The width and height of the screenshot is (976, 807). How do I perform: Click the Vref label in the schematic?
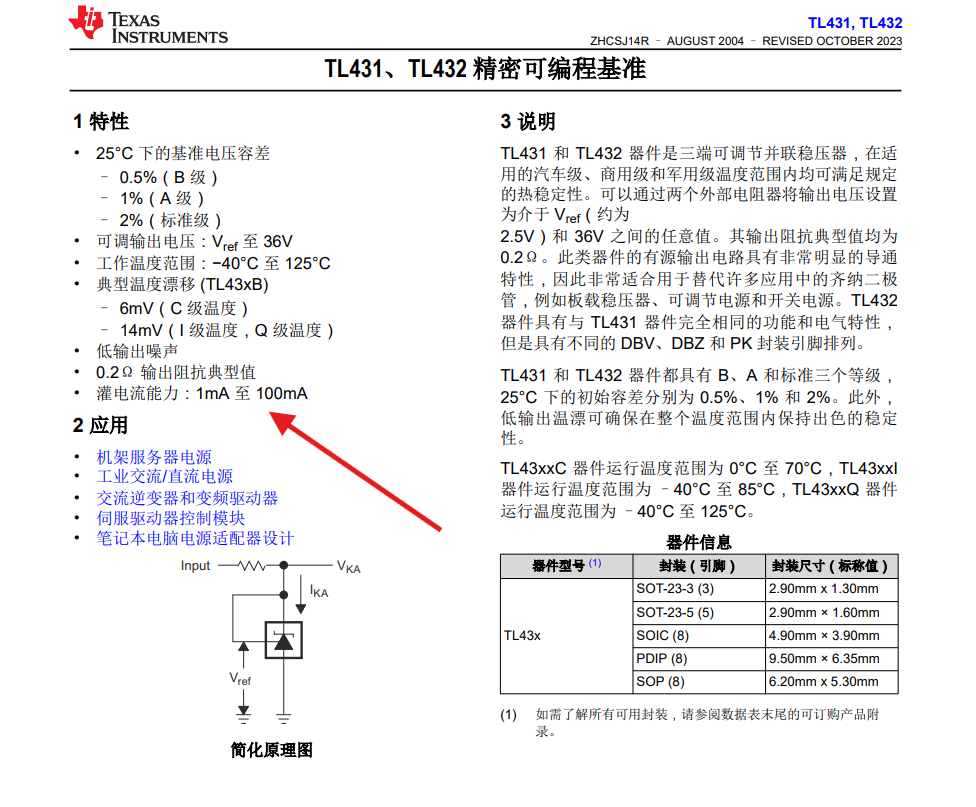coord(240,679)
